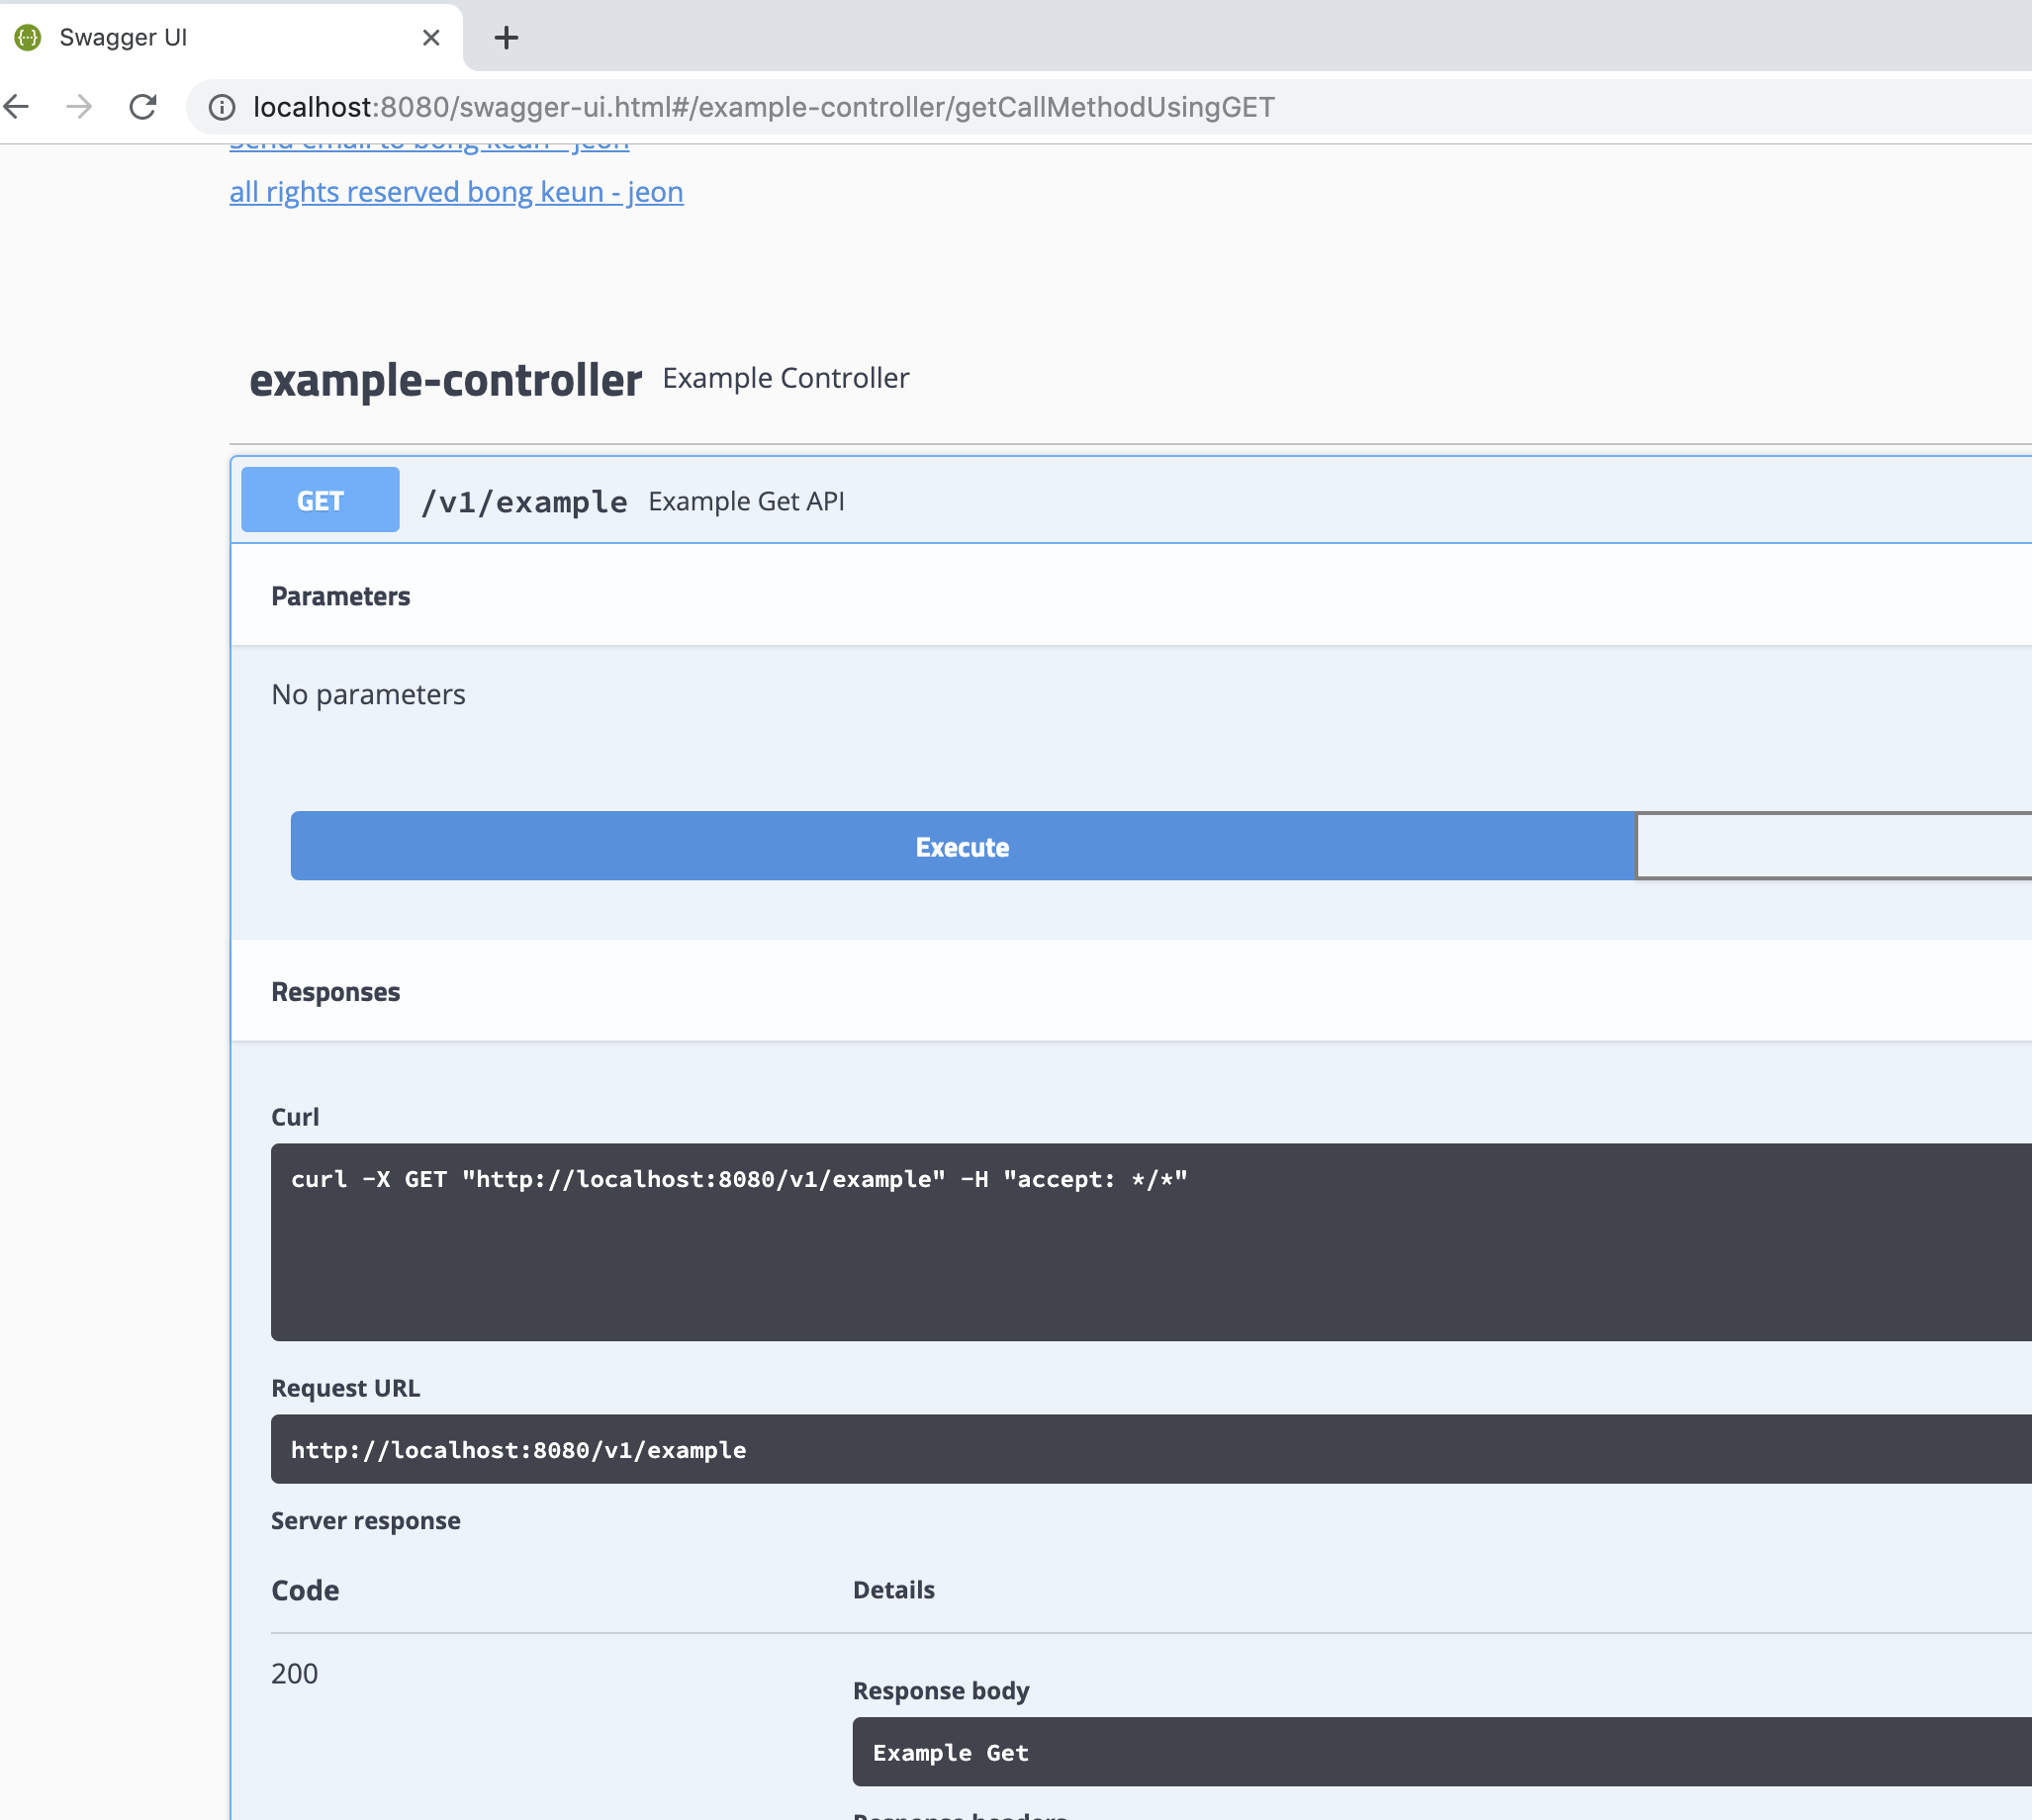2032x1820 pixels.
Task: Click the 'Example Get API' summary text
Action: click(746, 501)
